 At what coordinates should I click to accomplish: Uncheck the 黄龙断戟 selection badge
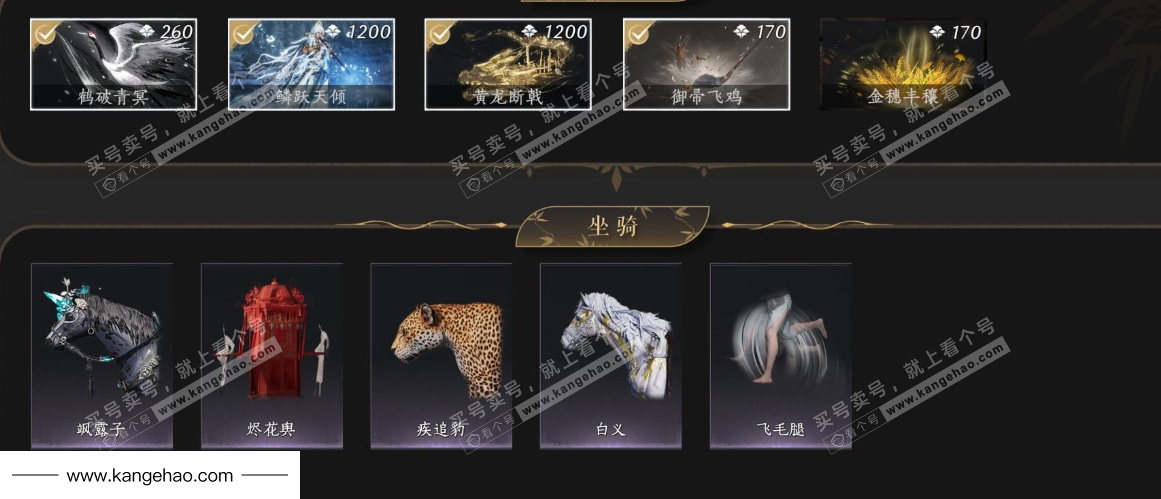tap(438, 33)
